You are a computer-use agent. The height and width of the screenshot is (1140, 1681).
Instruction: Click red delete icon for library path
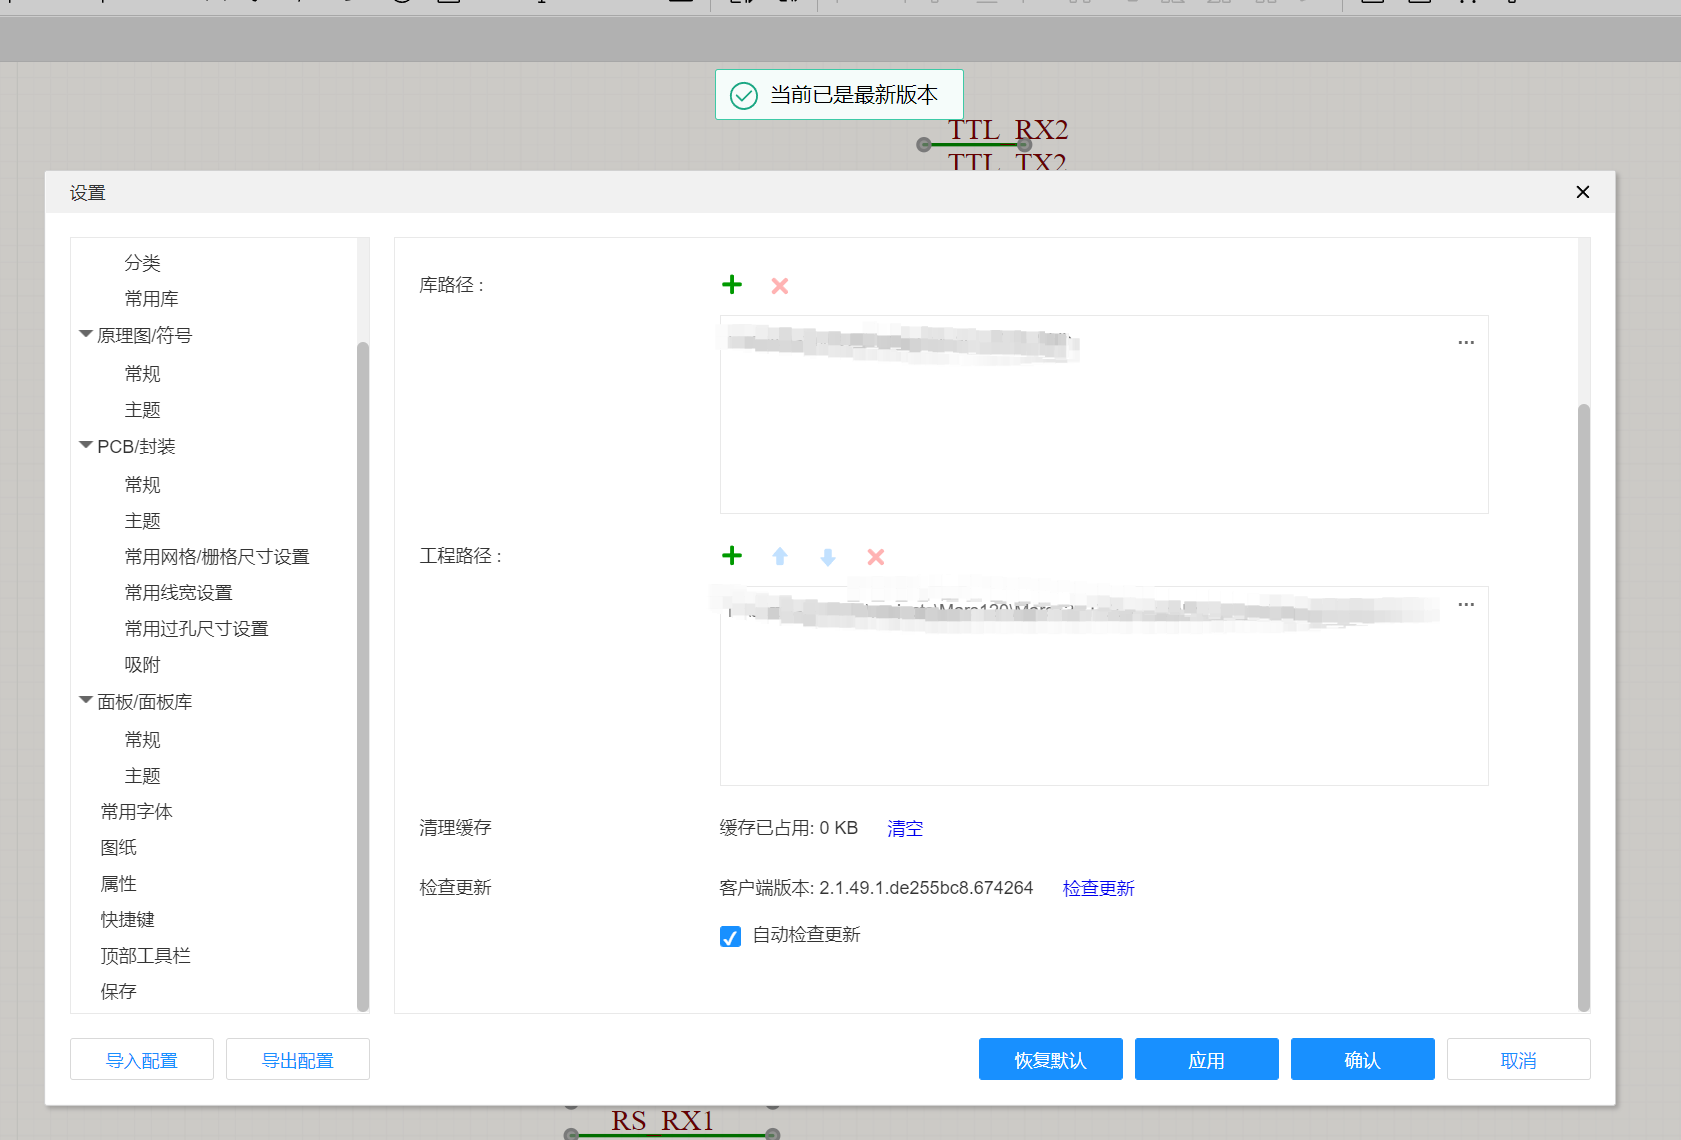(780, 286)
